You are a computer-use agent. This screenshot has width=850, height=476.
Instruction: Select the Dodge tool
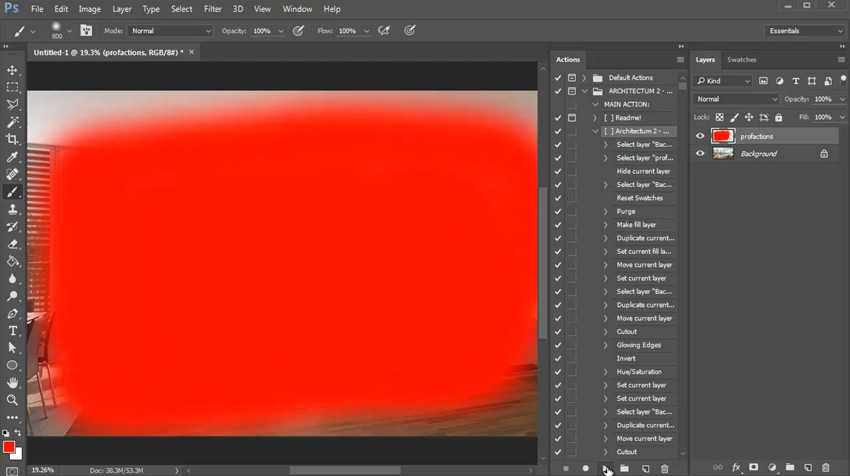coord(12,296)
